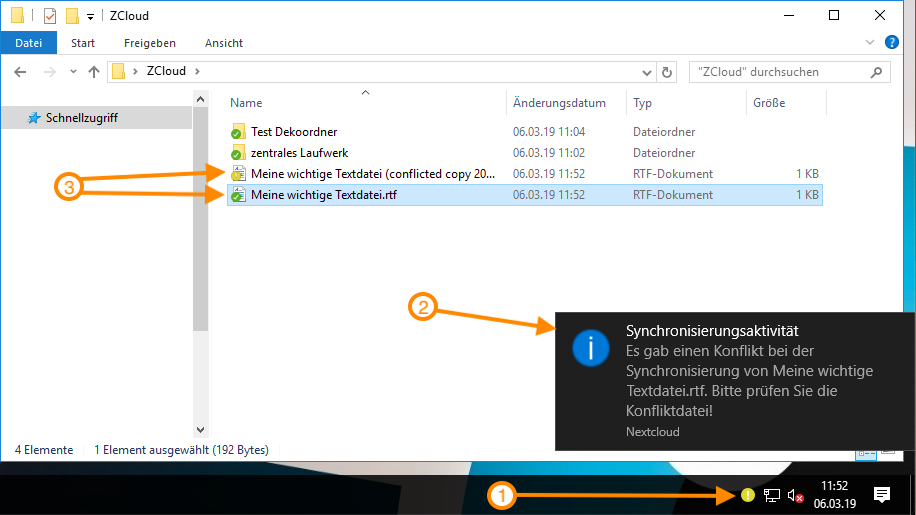Click new folder quick access icon
The height and width of the screenshot is (515, 916).
click(x=72, y=16)
